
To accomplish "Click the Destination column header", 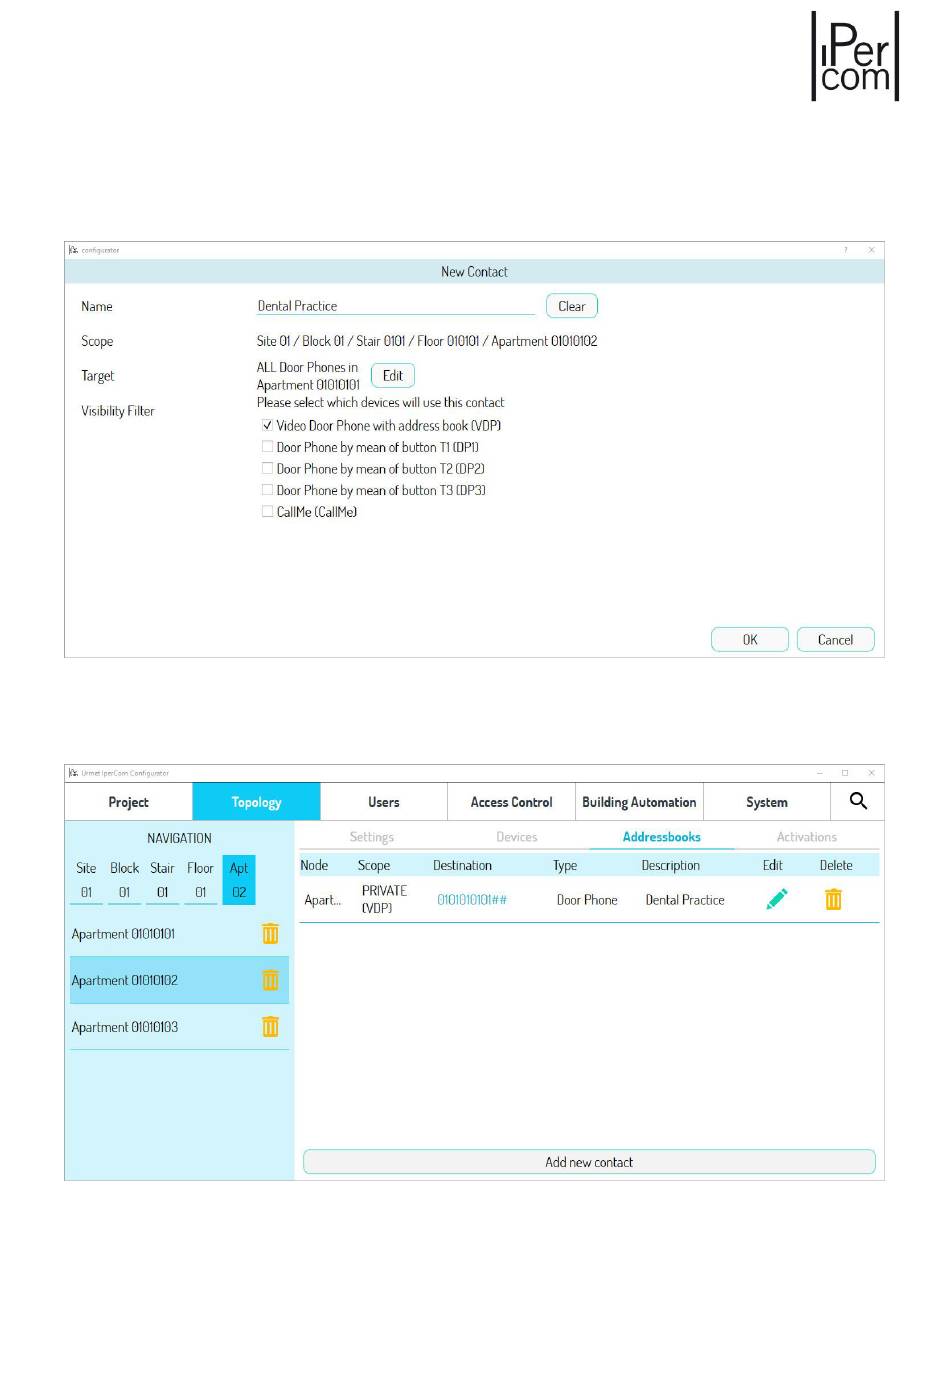I will coord(462,866).
